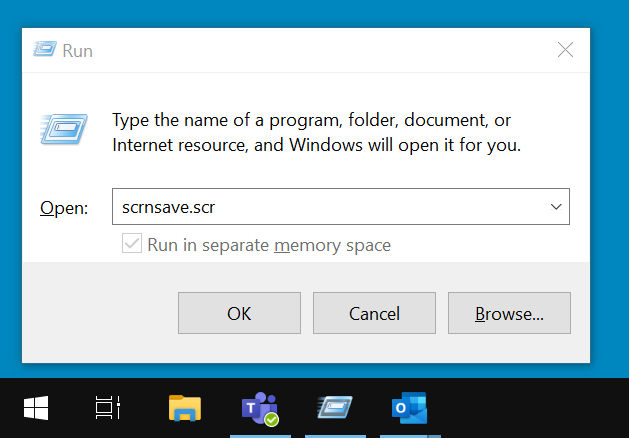The width and height of the screenshot is (629, 438).
Task: Open Outlook from the taskbar
Action: point(410,408)
